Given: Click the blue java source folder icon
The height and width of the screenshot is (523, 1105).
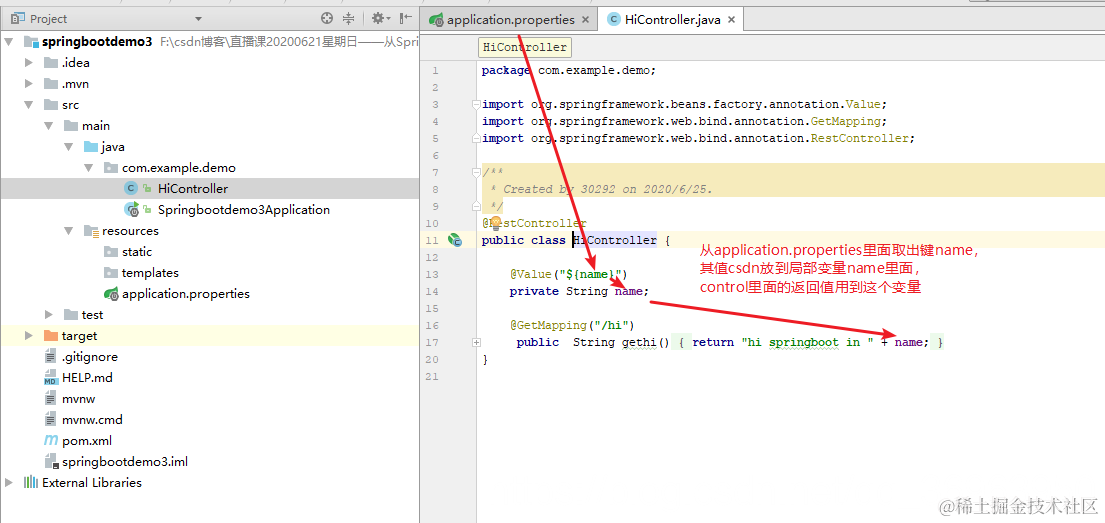Looking at the screenshot, I should [91, 147].
